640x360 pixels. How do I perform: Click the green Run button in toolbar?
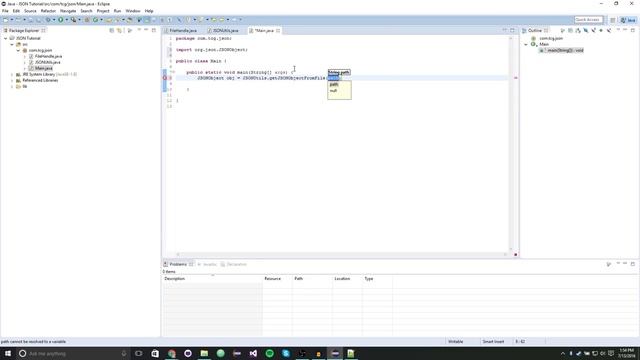60,20
